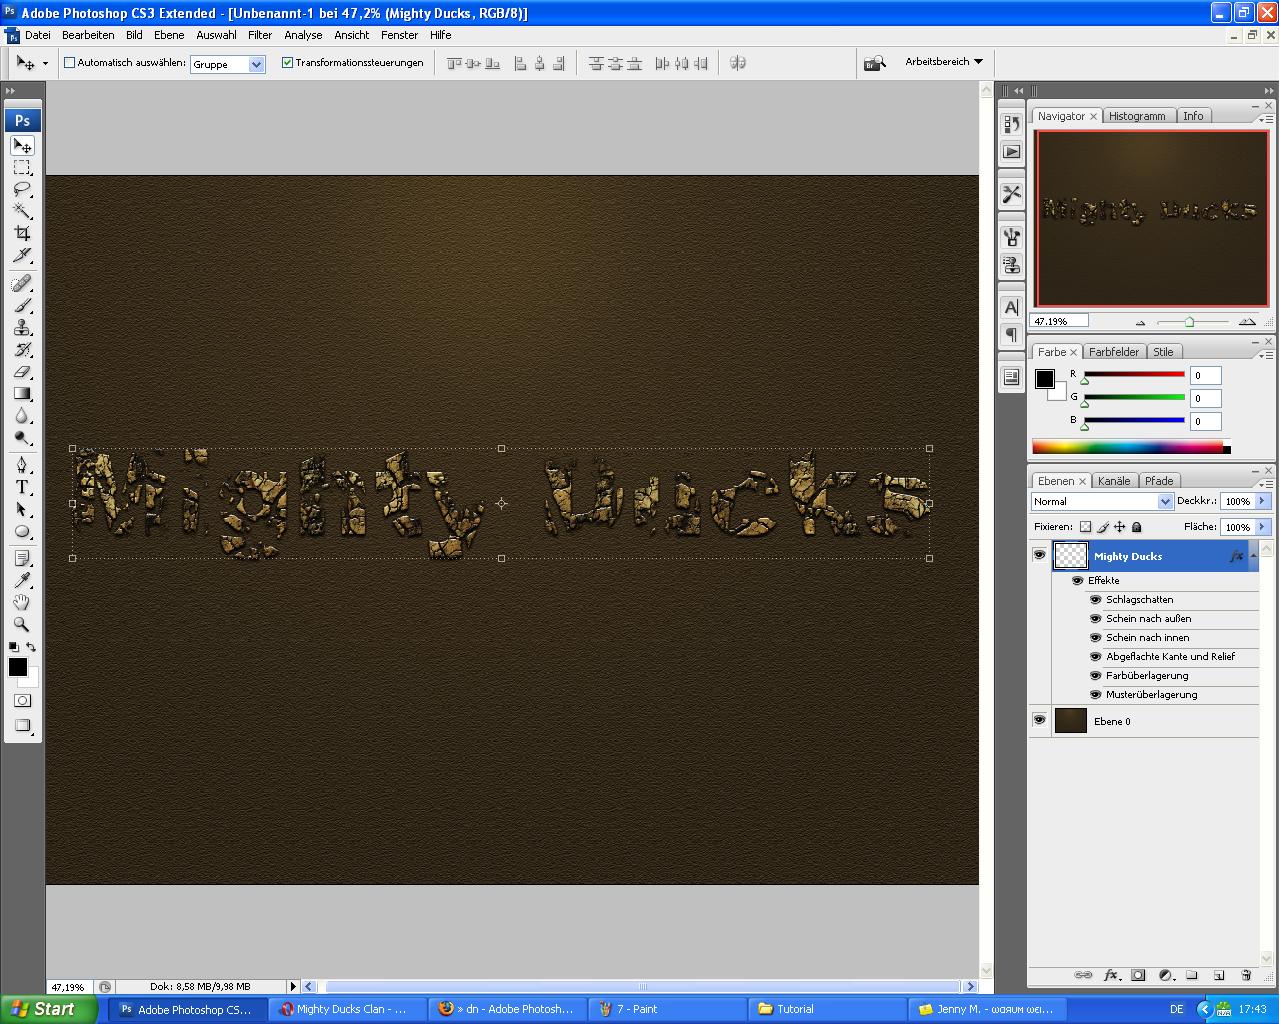
Task: Select the Clone Stamp tool
Action: tap(22, 328)
